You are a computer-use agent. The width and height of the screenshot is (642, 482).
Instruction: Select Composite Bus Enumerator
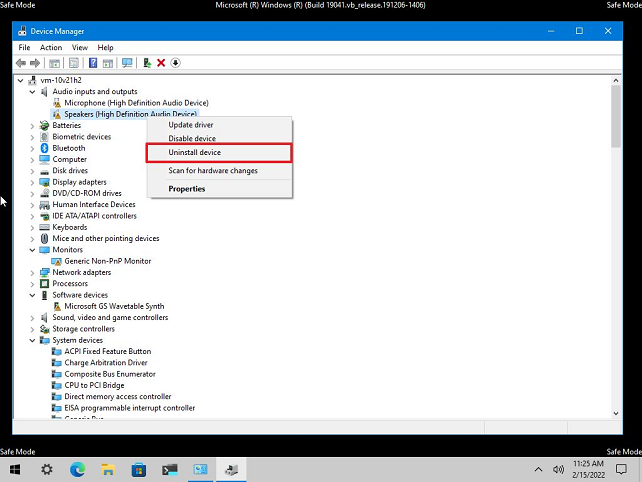[110, 374]
